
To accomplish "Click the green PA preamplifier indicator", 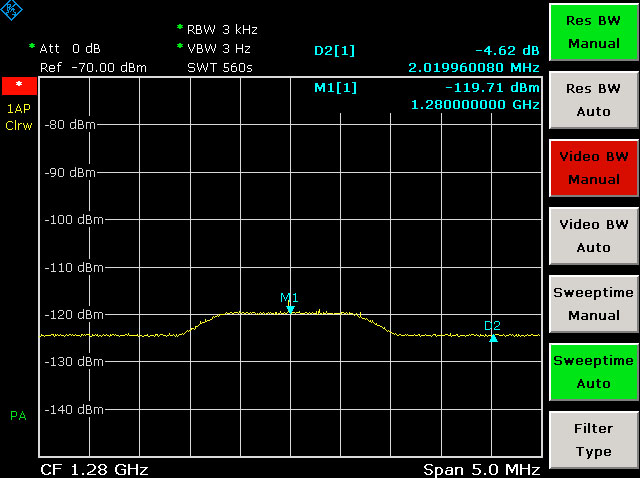I will pyautogui.click(x=18, y=416).
